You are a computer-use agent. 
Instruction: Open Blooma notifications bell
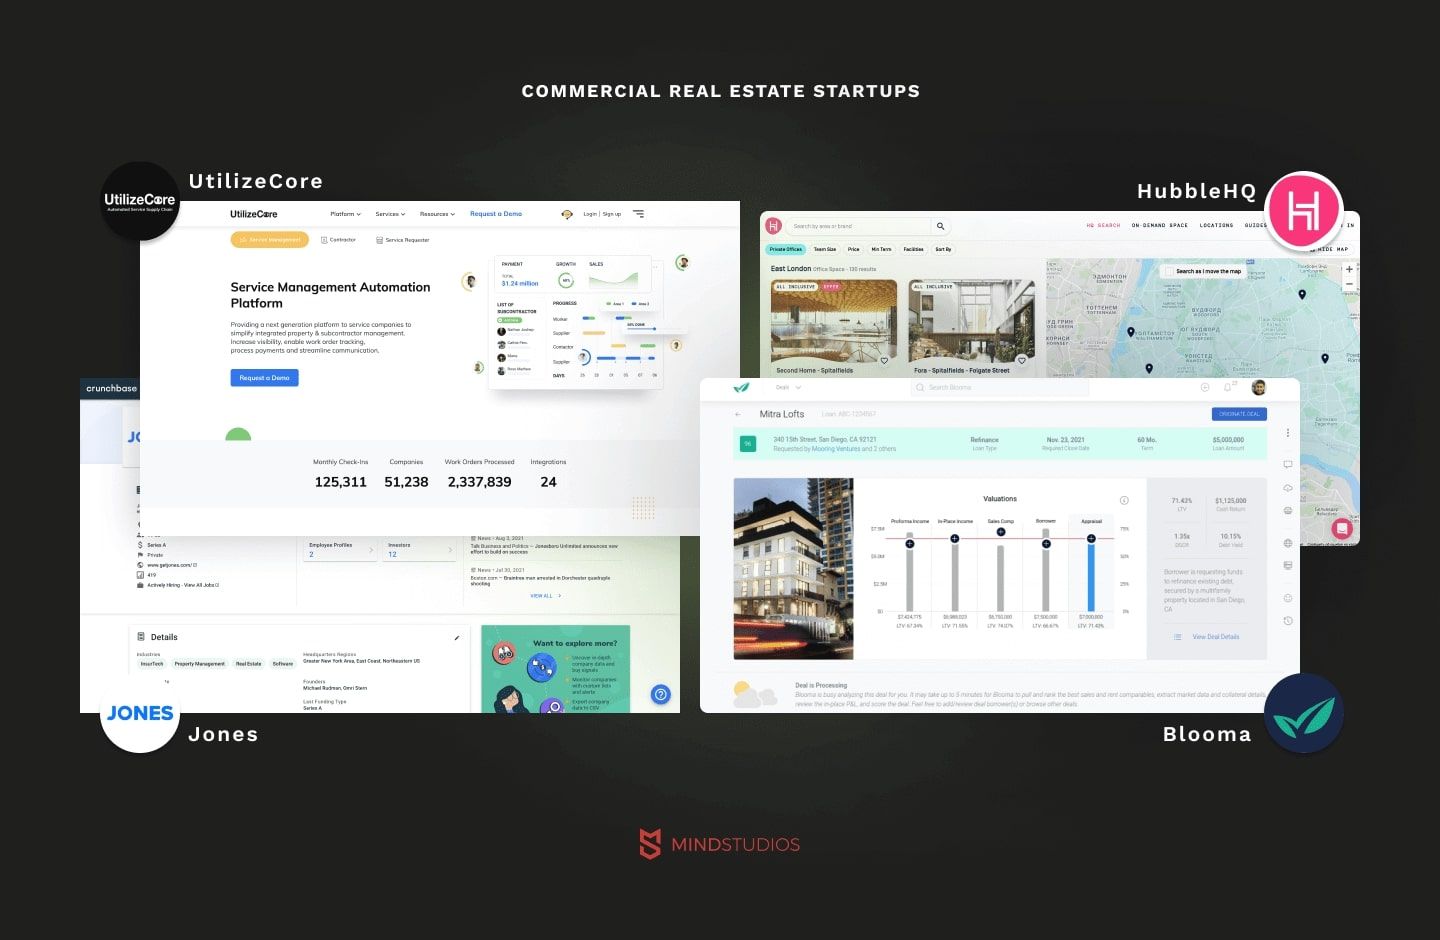[1227, 388]
